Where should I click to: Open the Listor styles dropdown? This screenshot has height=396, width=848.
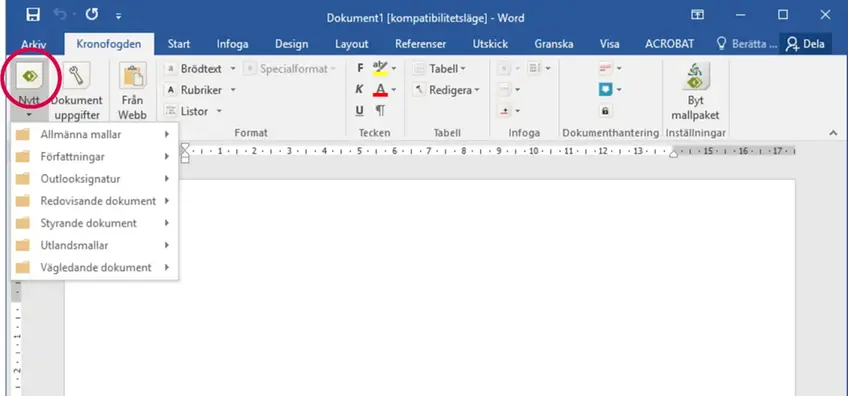coord(220,111)
